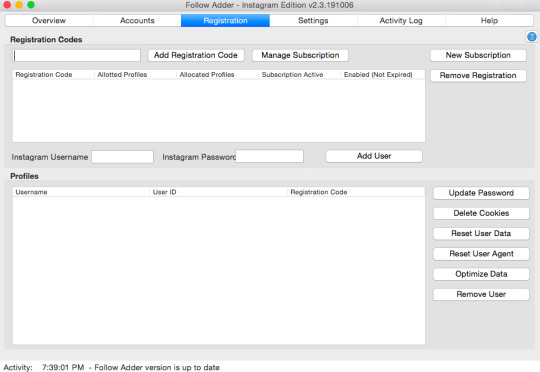Sort by the Subscription Active column header
The height and width of the screenshot is (372, 540).
coord(300,75)
